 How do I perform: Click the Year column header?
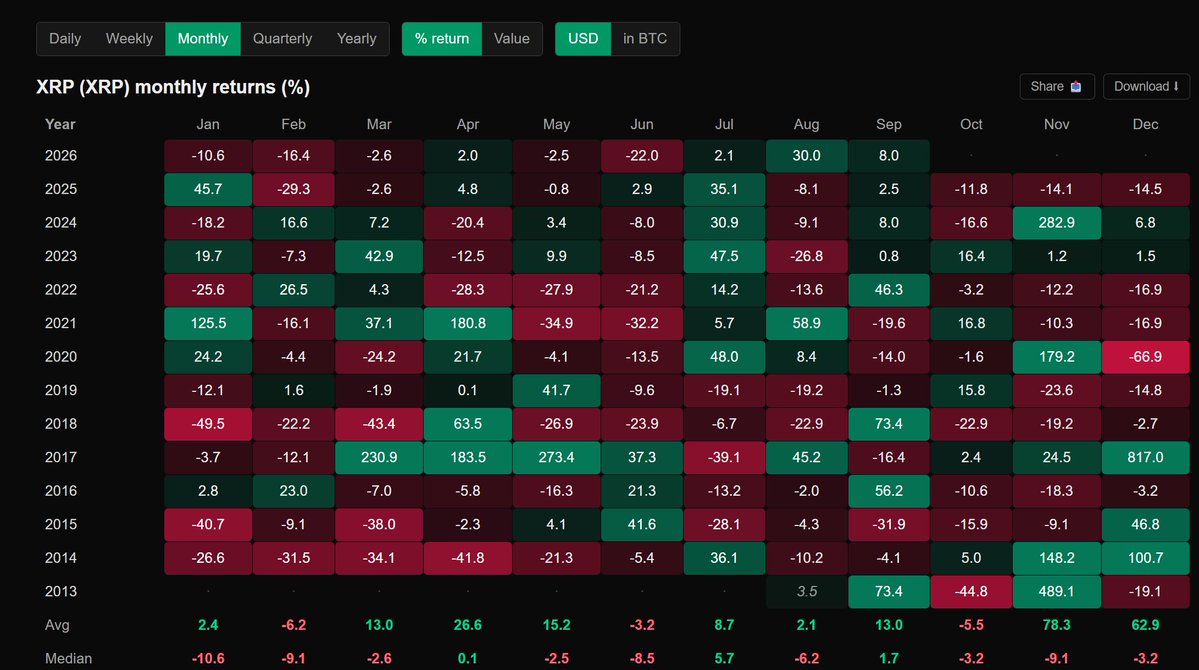tap(60, 124)
